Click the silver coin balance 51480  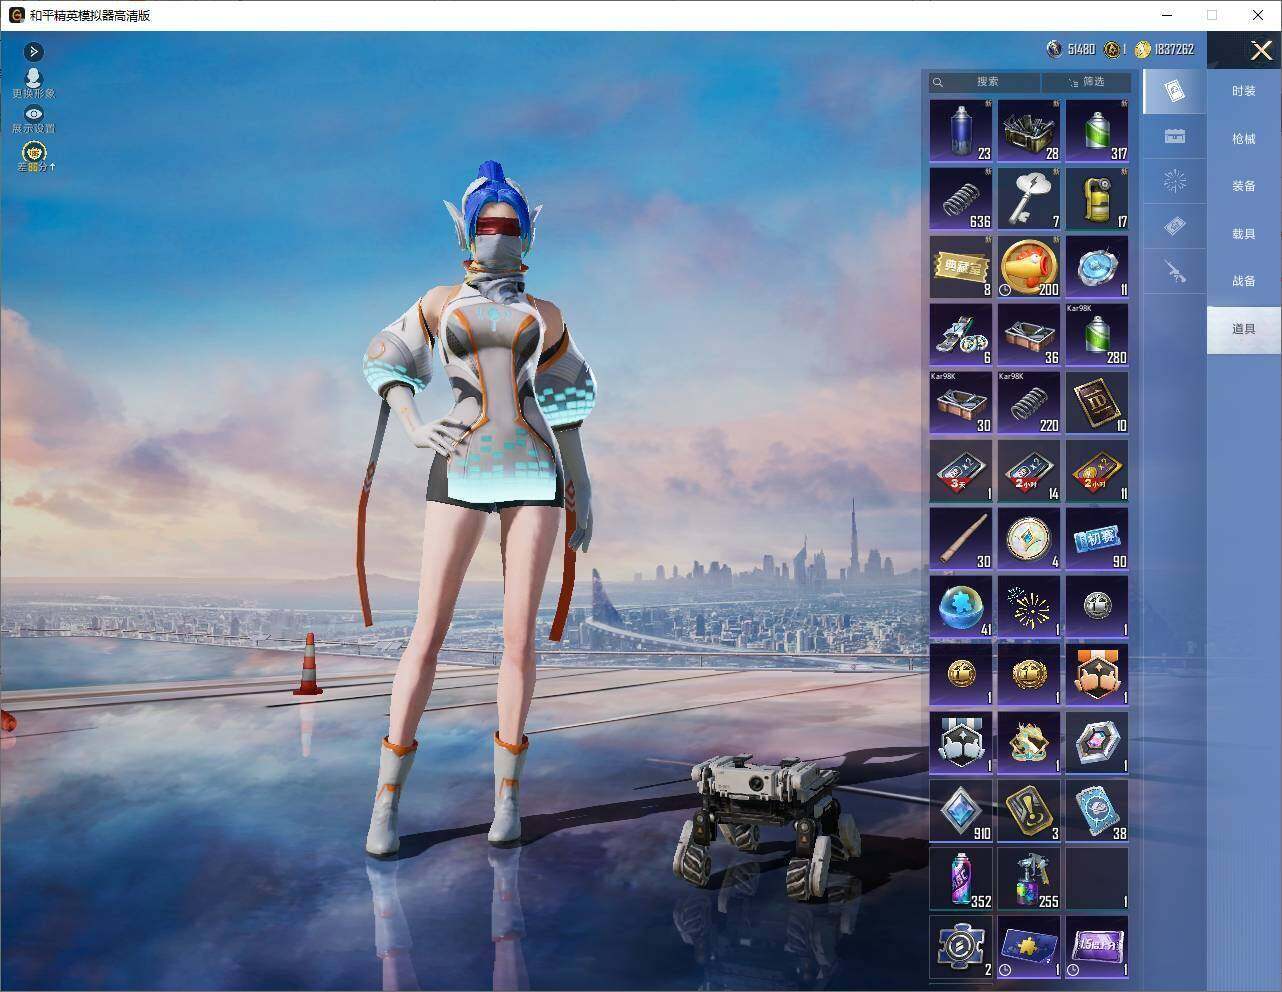click(1071, 49)
